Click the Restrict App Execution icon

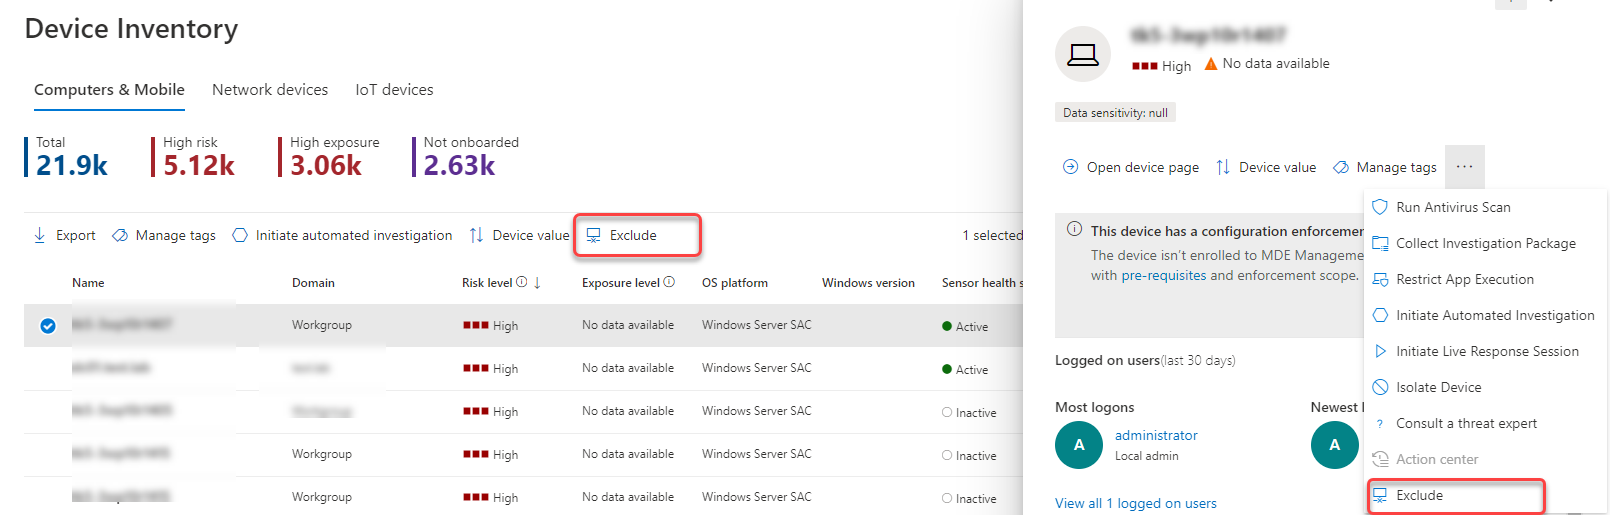click(1380, 279)
